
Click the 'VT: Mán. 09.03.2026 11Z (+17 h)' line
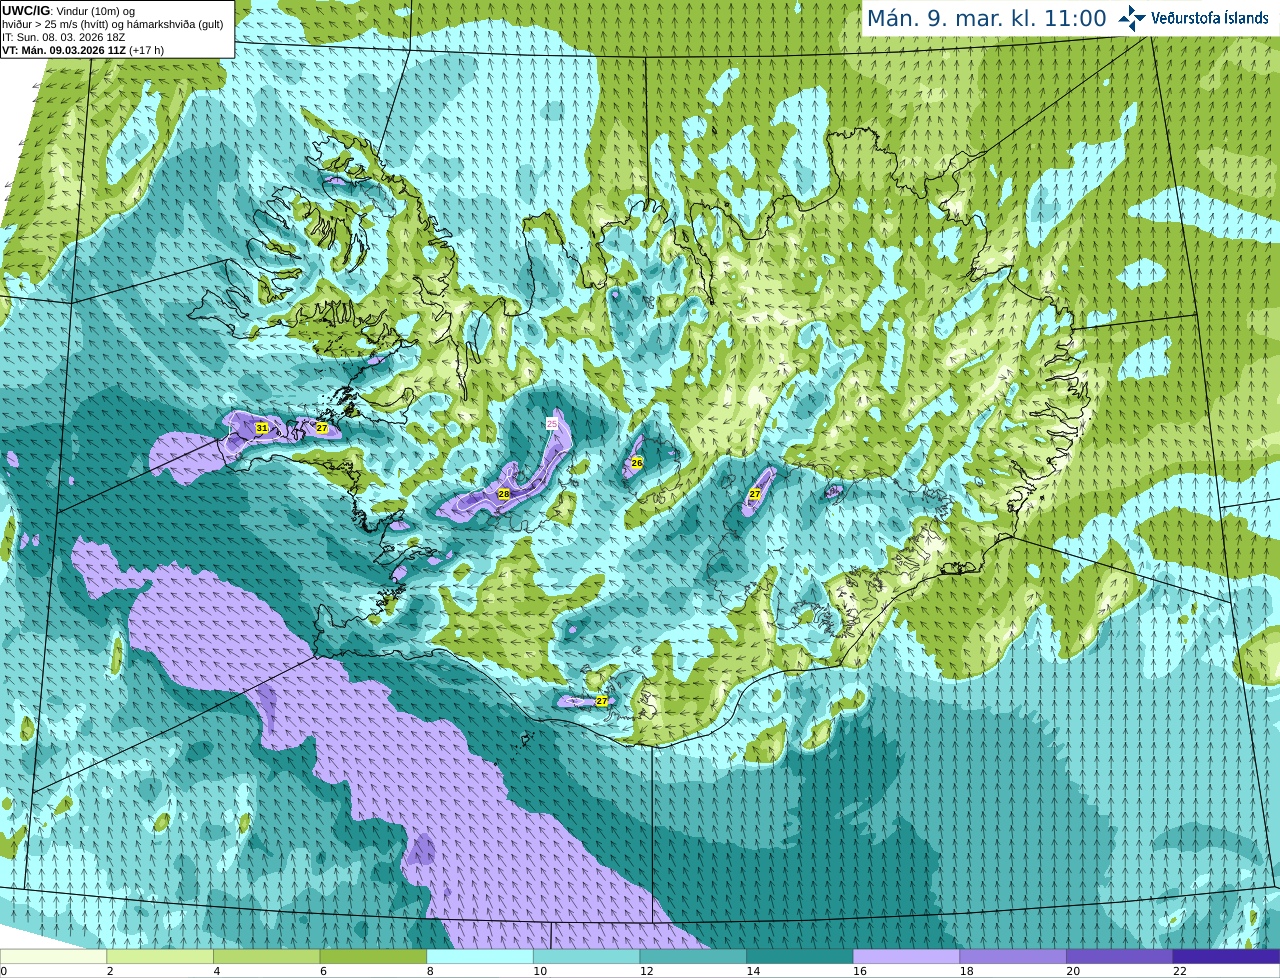coord(83,50)
